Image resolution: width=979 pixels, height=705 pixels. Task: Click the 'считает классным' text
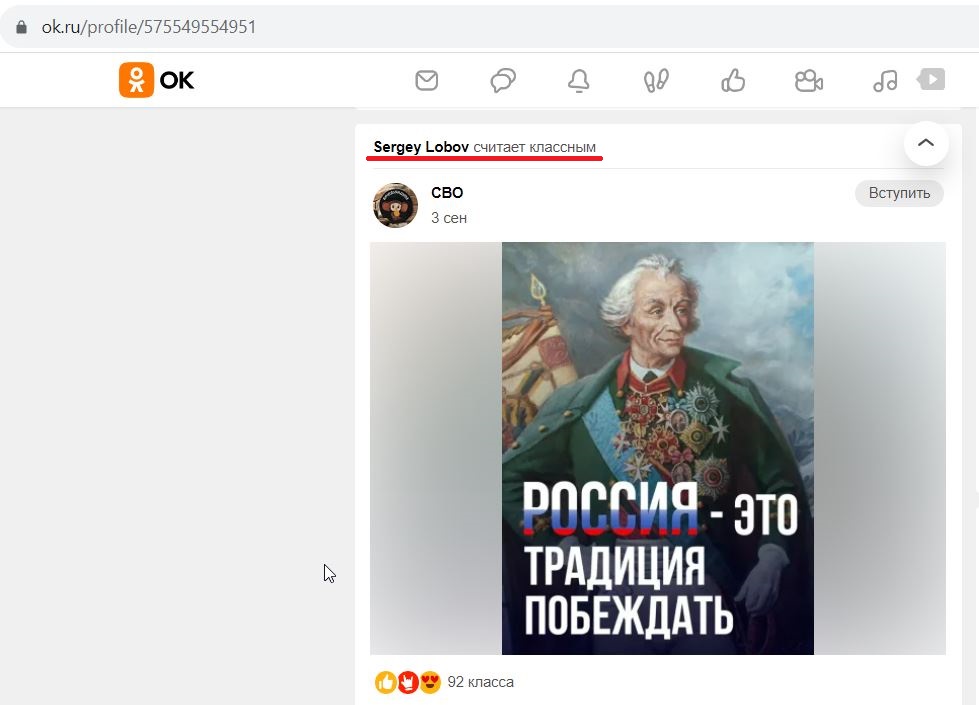[534, 147]
